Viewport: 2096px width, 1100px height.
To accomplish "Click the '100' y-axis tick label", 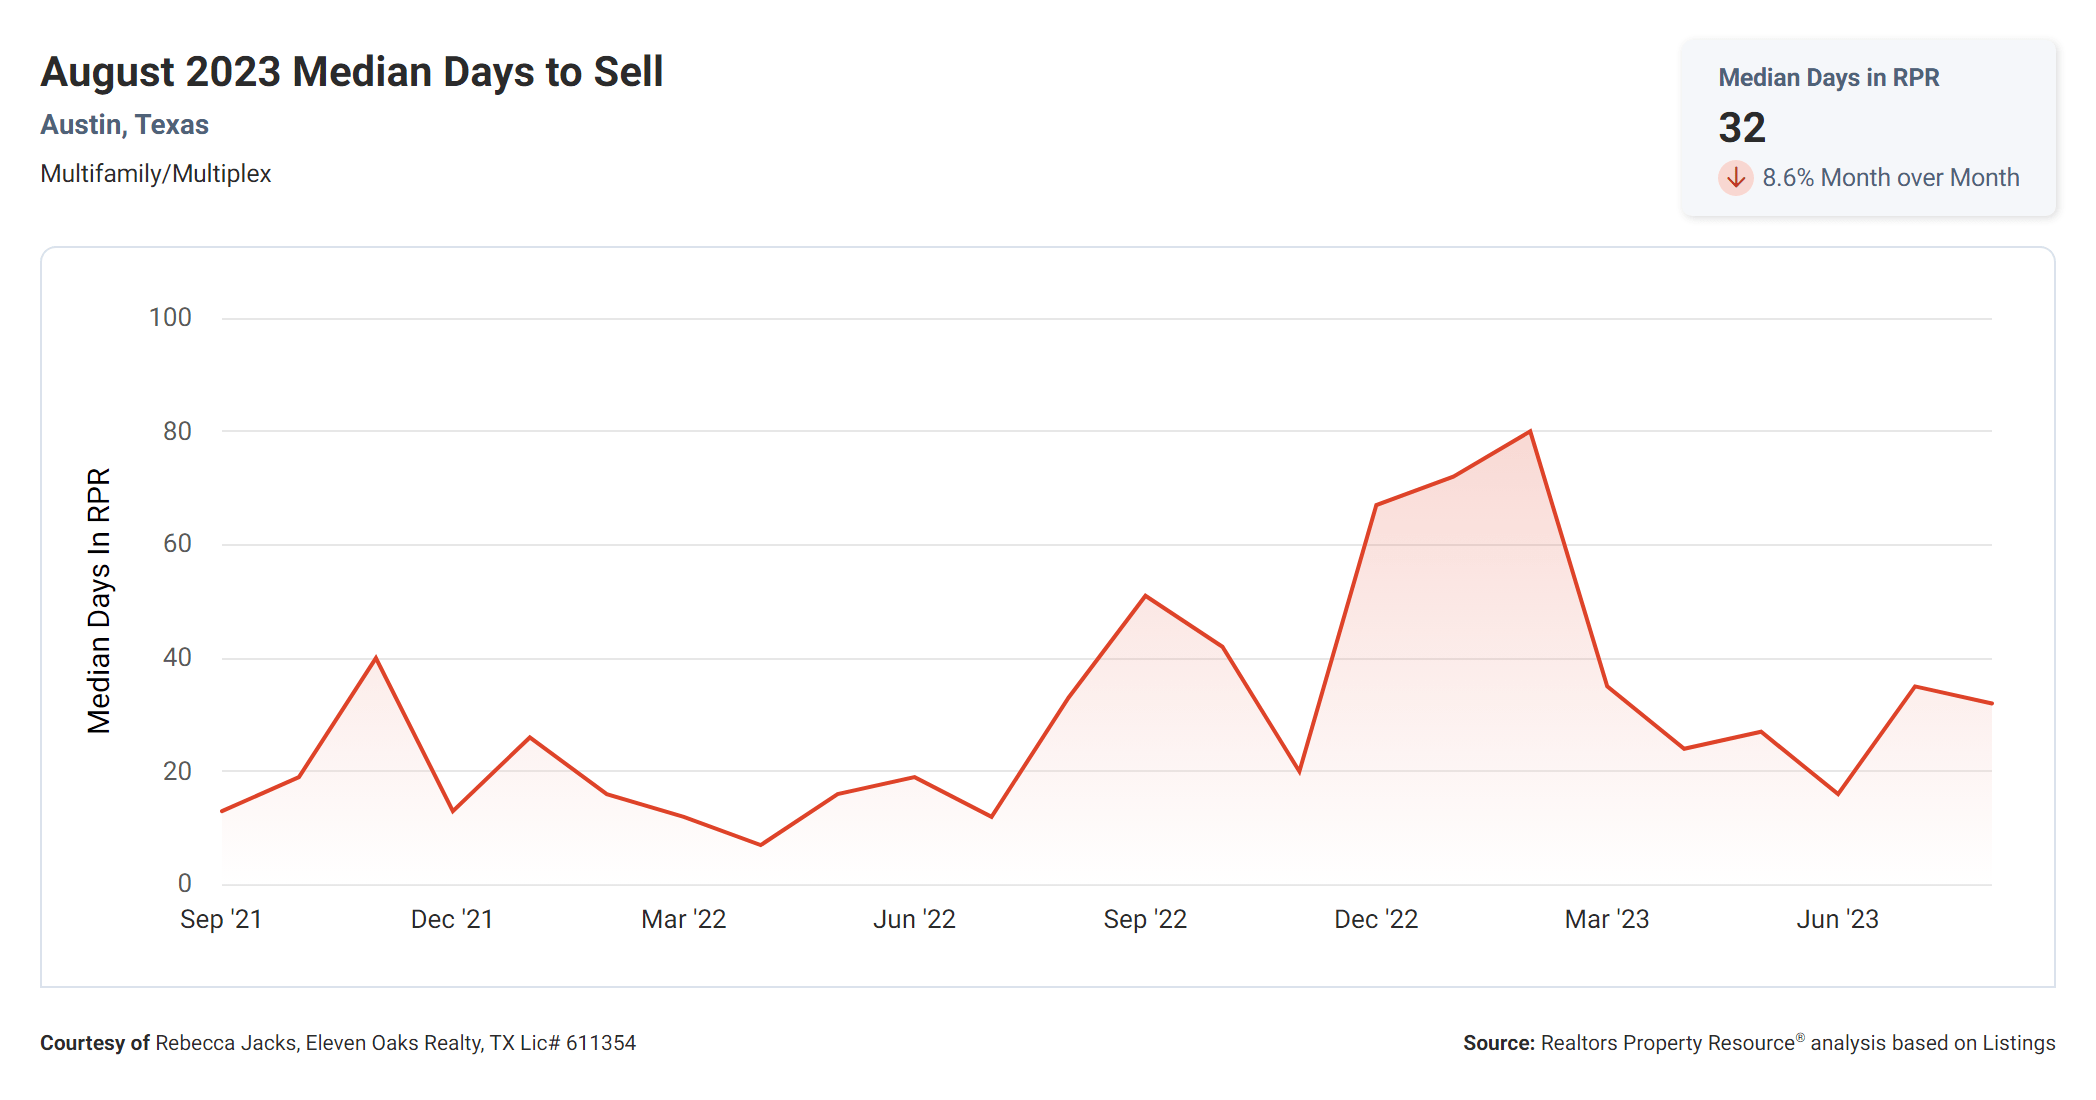I will 170,318.
